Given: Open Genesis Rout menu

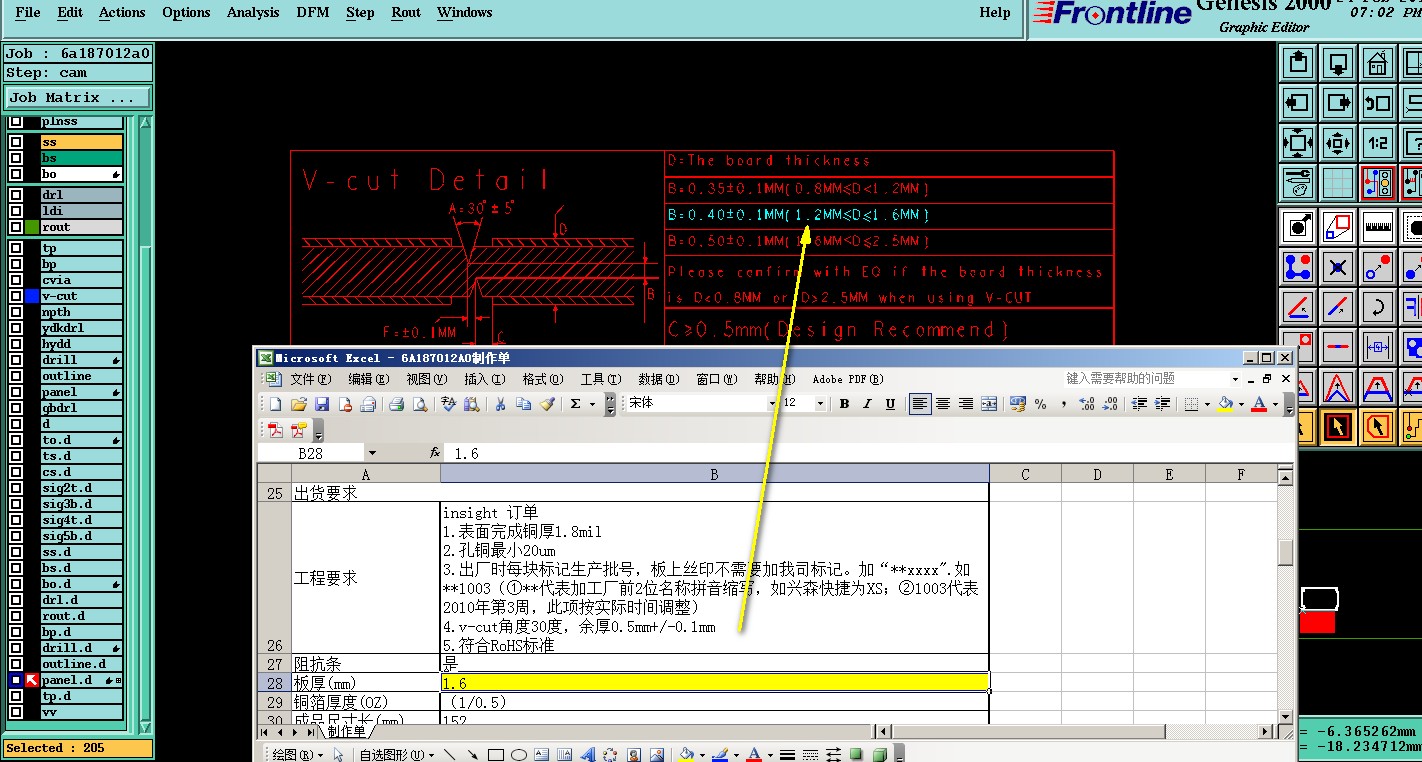Looking at the screenshot, I should tap(406, 13).
